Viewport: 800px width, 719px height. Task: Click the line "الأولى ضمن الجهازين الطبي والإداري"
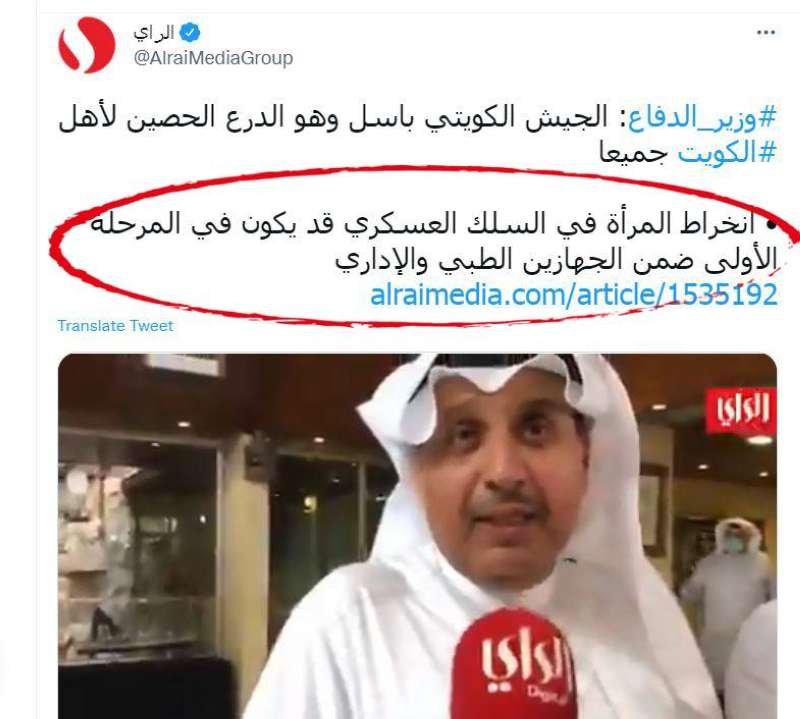tap(556, 260)
